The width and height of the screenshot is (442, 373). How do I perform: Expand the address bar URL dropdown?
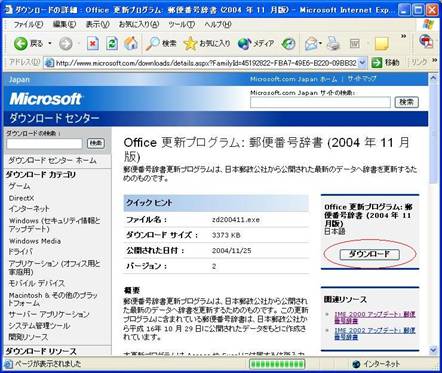click(362, 63)
